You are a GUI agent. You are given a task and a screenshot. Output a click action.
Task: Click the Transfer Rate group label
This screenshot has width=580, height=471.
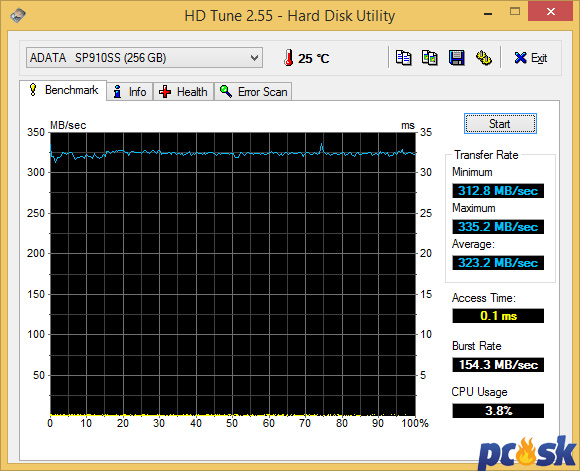[x=486, y=155]
